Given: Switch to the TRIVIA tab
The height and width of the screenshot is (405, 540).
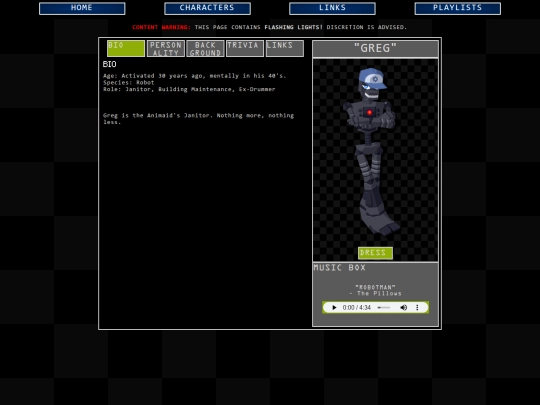Looking at the screenshot, I should pos(245,48).
